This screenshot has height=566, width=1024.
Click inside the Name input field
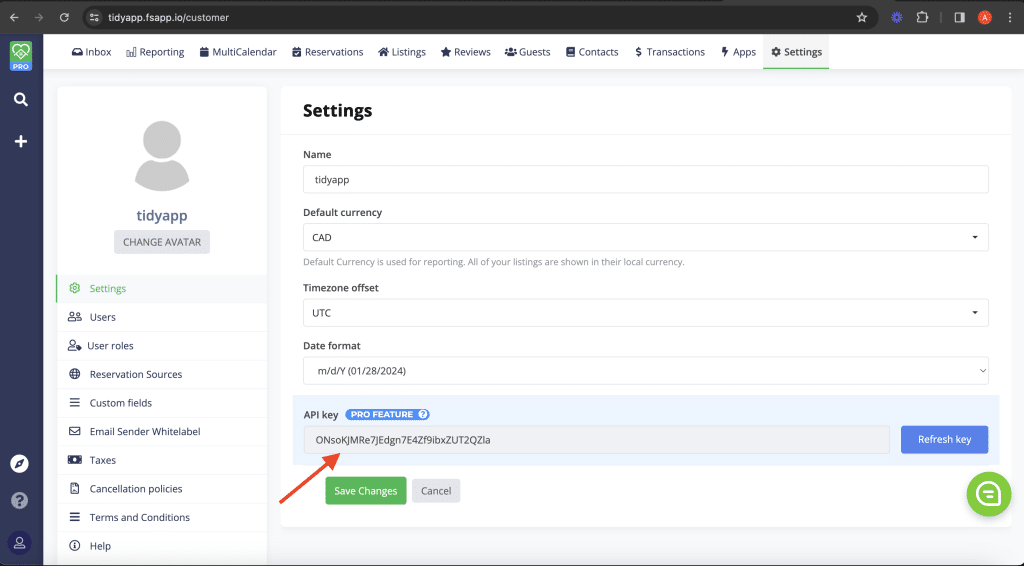[645, 180]
